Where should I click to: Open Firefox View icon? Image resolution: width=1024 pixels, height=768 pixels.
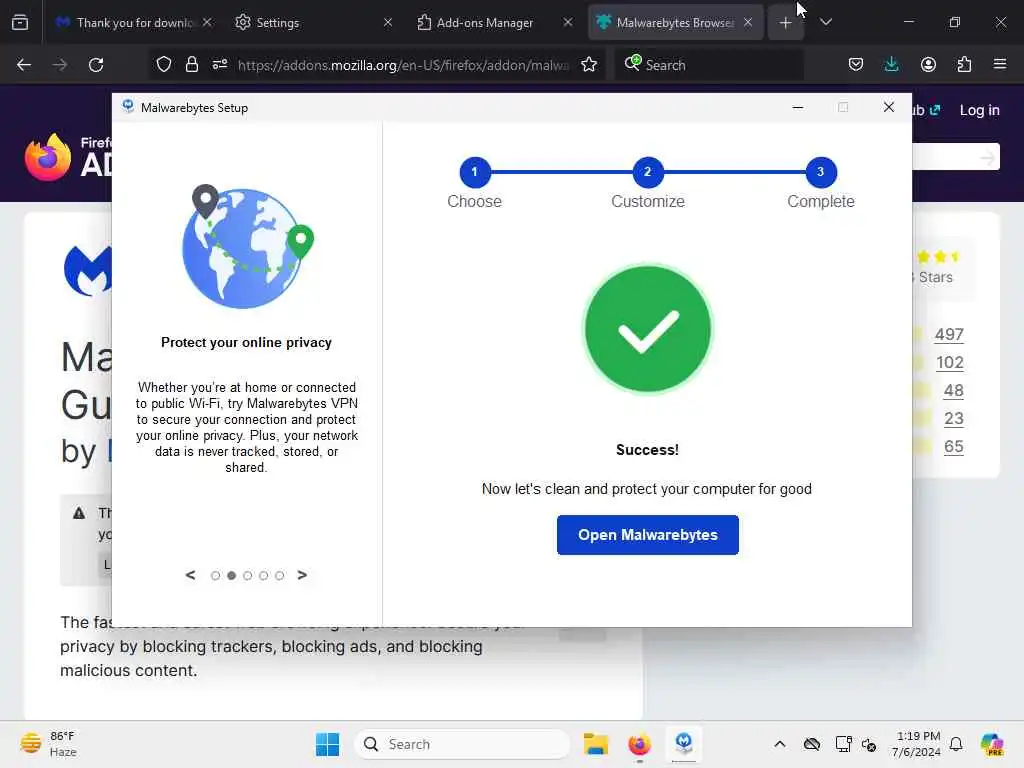point(20,22)
